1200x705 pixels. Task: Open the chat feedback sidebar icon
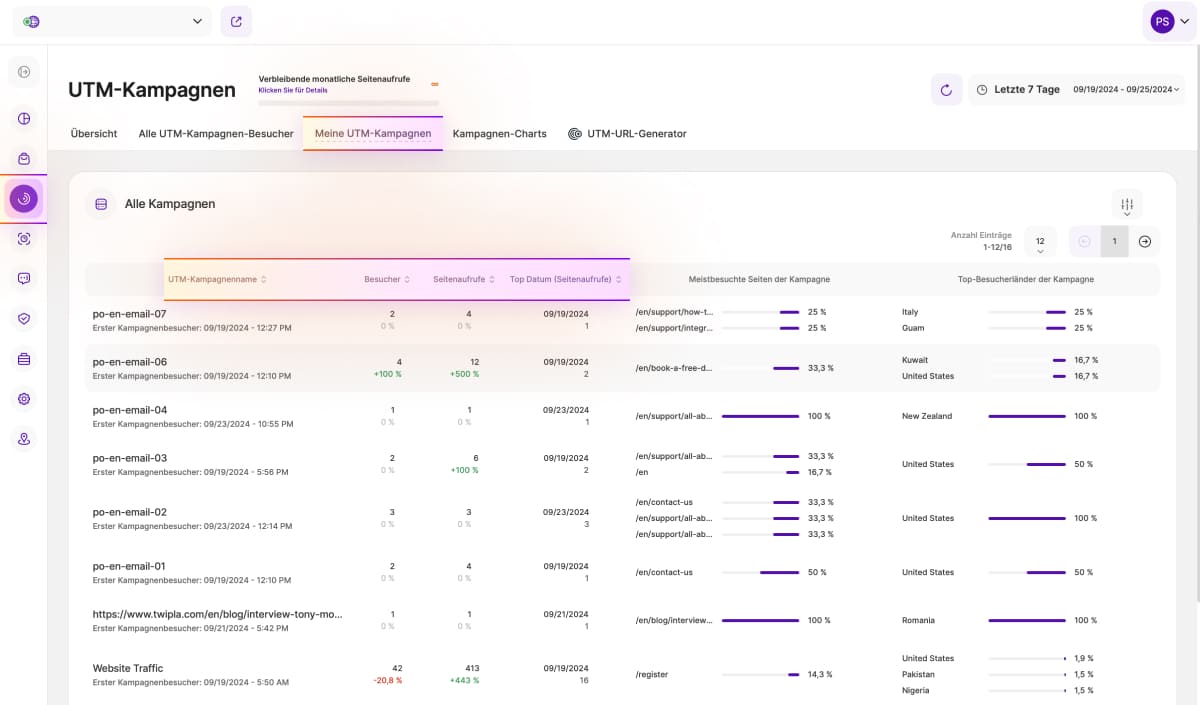click(x=24, y=279)
